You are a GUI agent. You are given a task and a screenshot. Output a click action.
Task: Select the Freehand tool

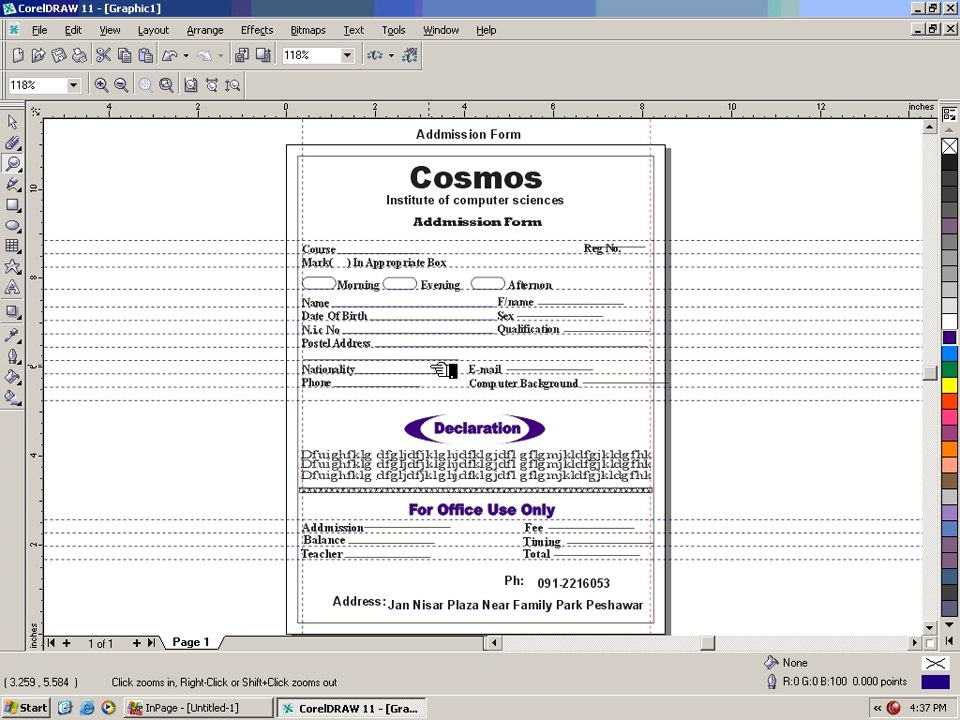tap(12, 184)
